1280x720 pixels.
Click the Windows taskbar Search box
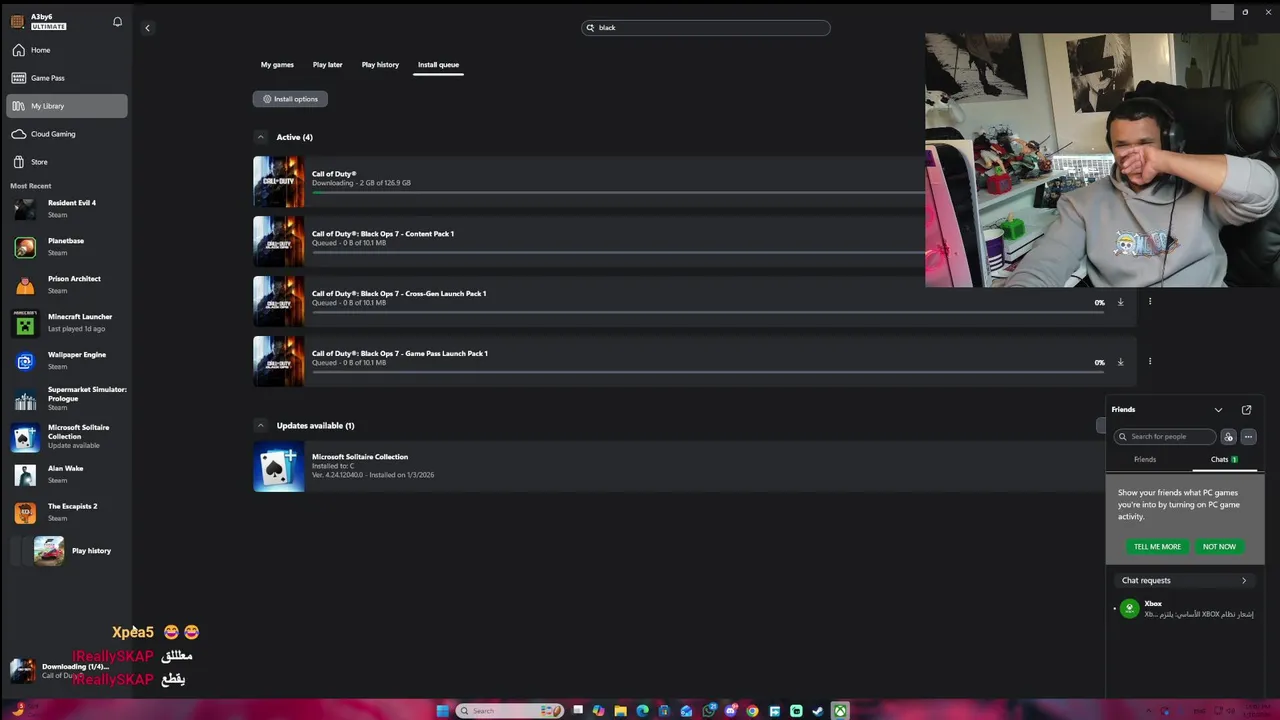pyautogui.click(x=509, y=711)
